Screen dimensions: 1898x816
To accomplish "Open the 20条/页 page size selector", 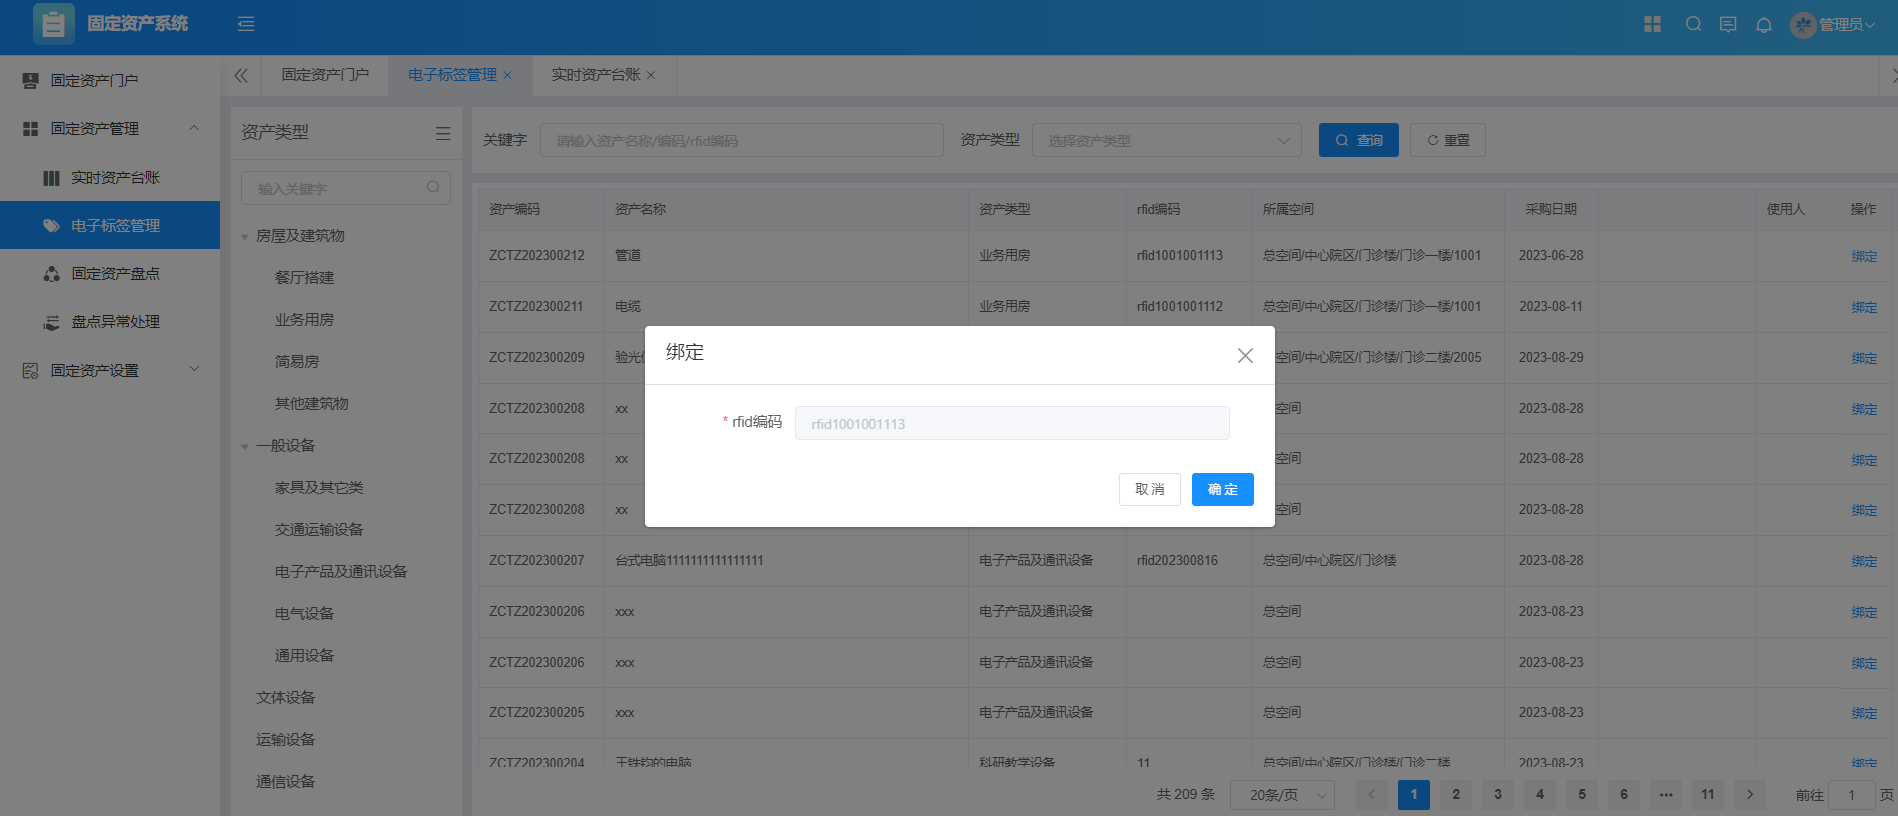I will click(x=1282, y=795).
